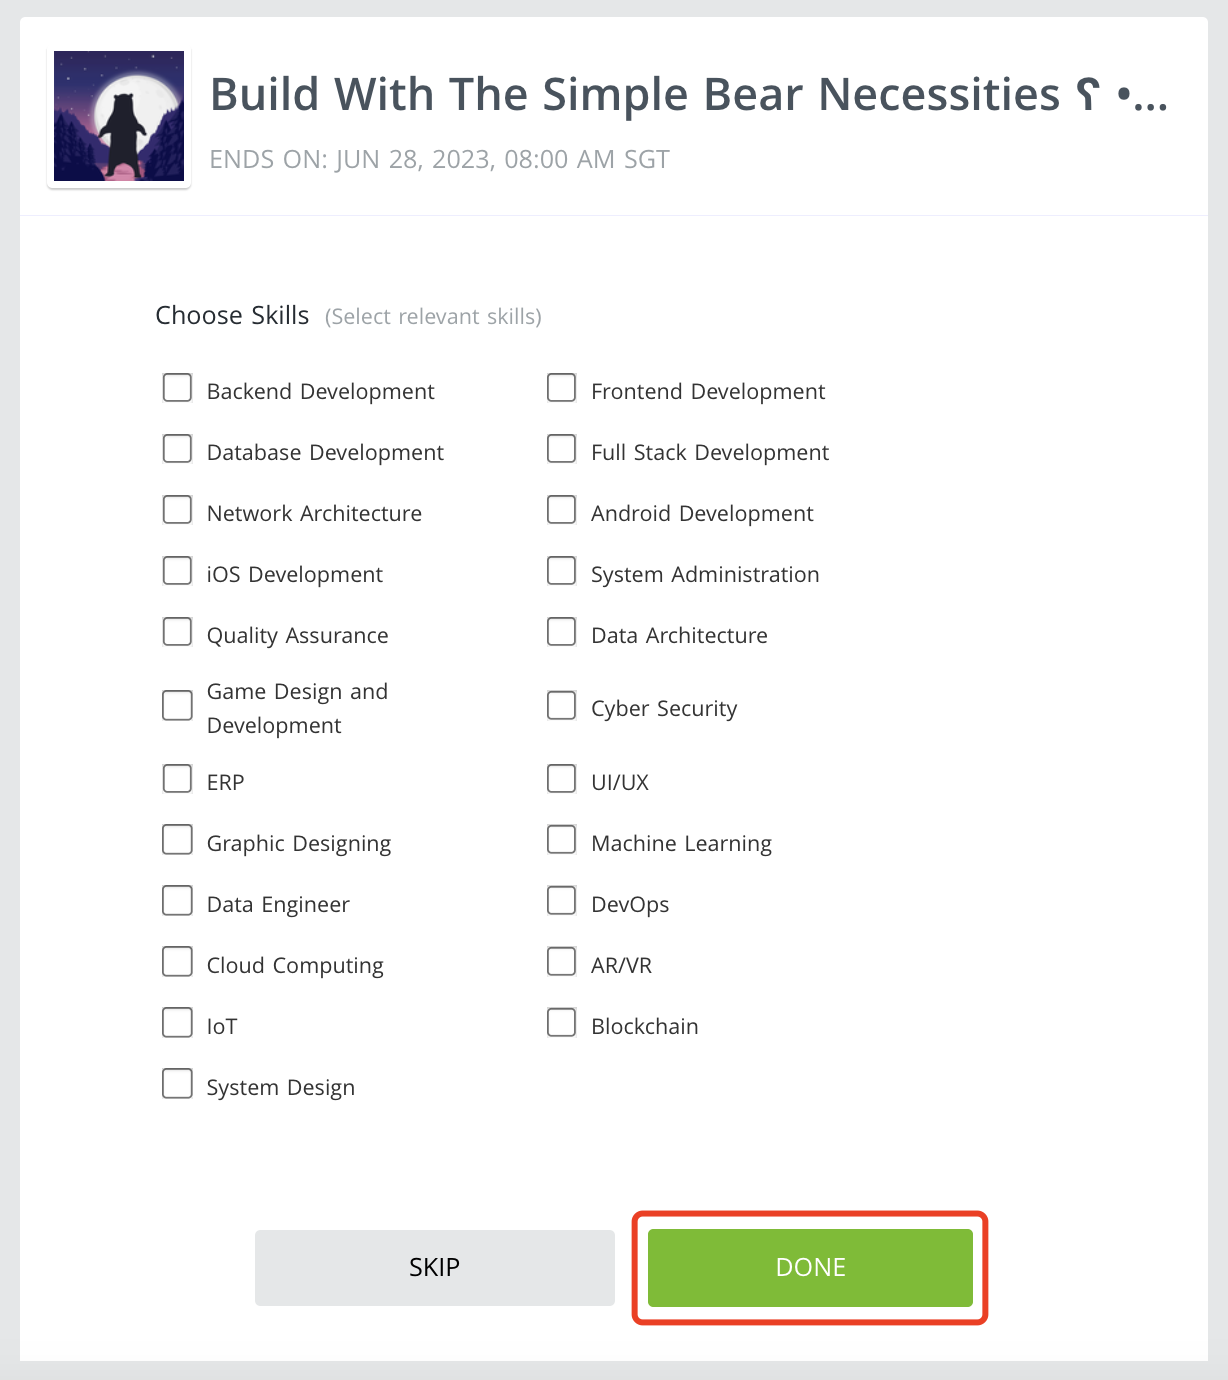Check the Network Architecture box
Viewport: 1228px width, 1380px height.
point(177,510)
